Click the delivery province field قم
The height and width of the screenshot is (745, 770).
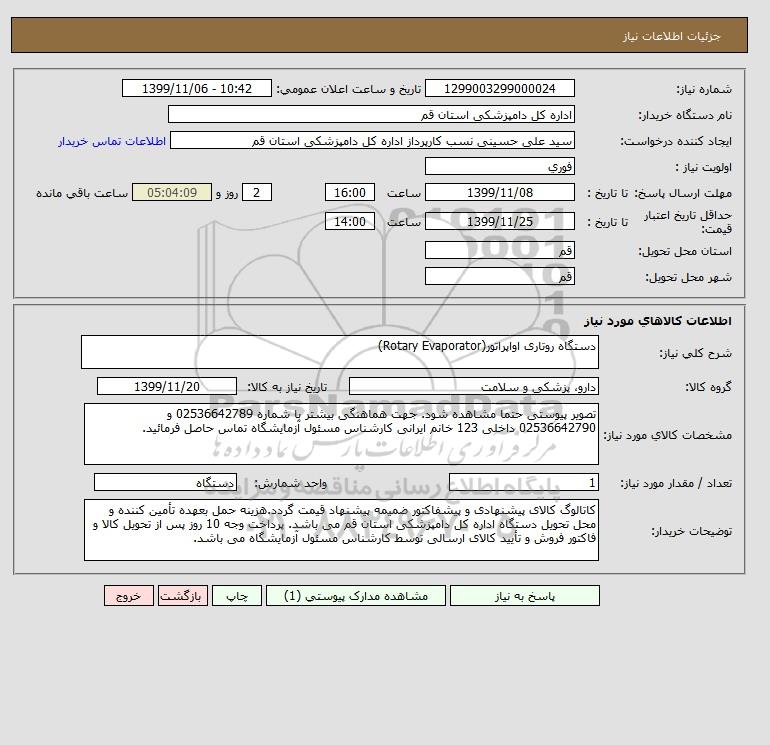pyautogui.click(x=499, y=250)
